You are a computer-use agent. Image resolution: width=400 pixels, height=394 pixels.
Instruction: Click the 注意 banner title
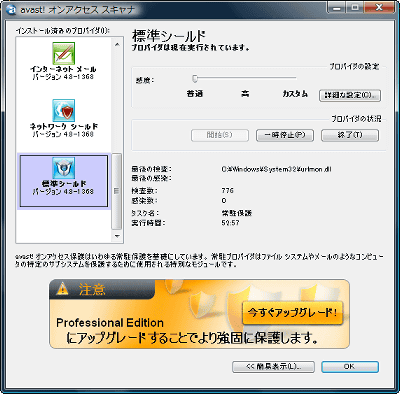92,289
